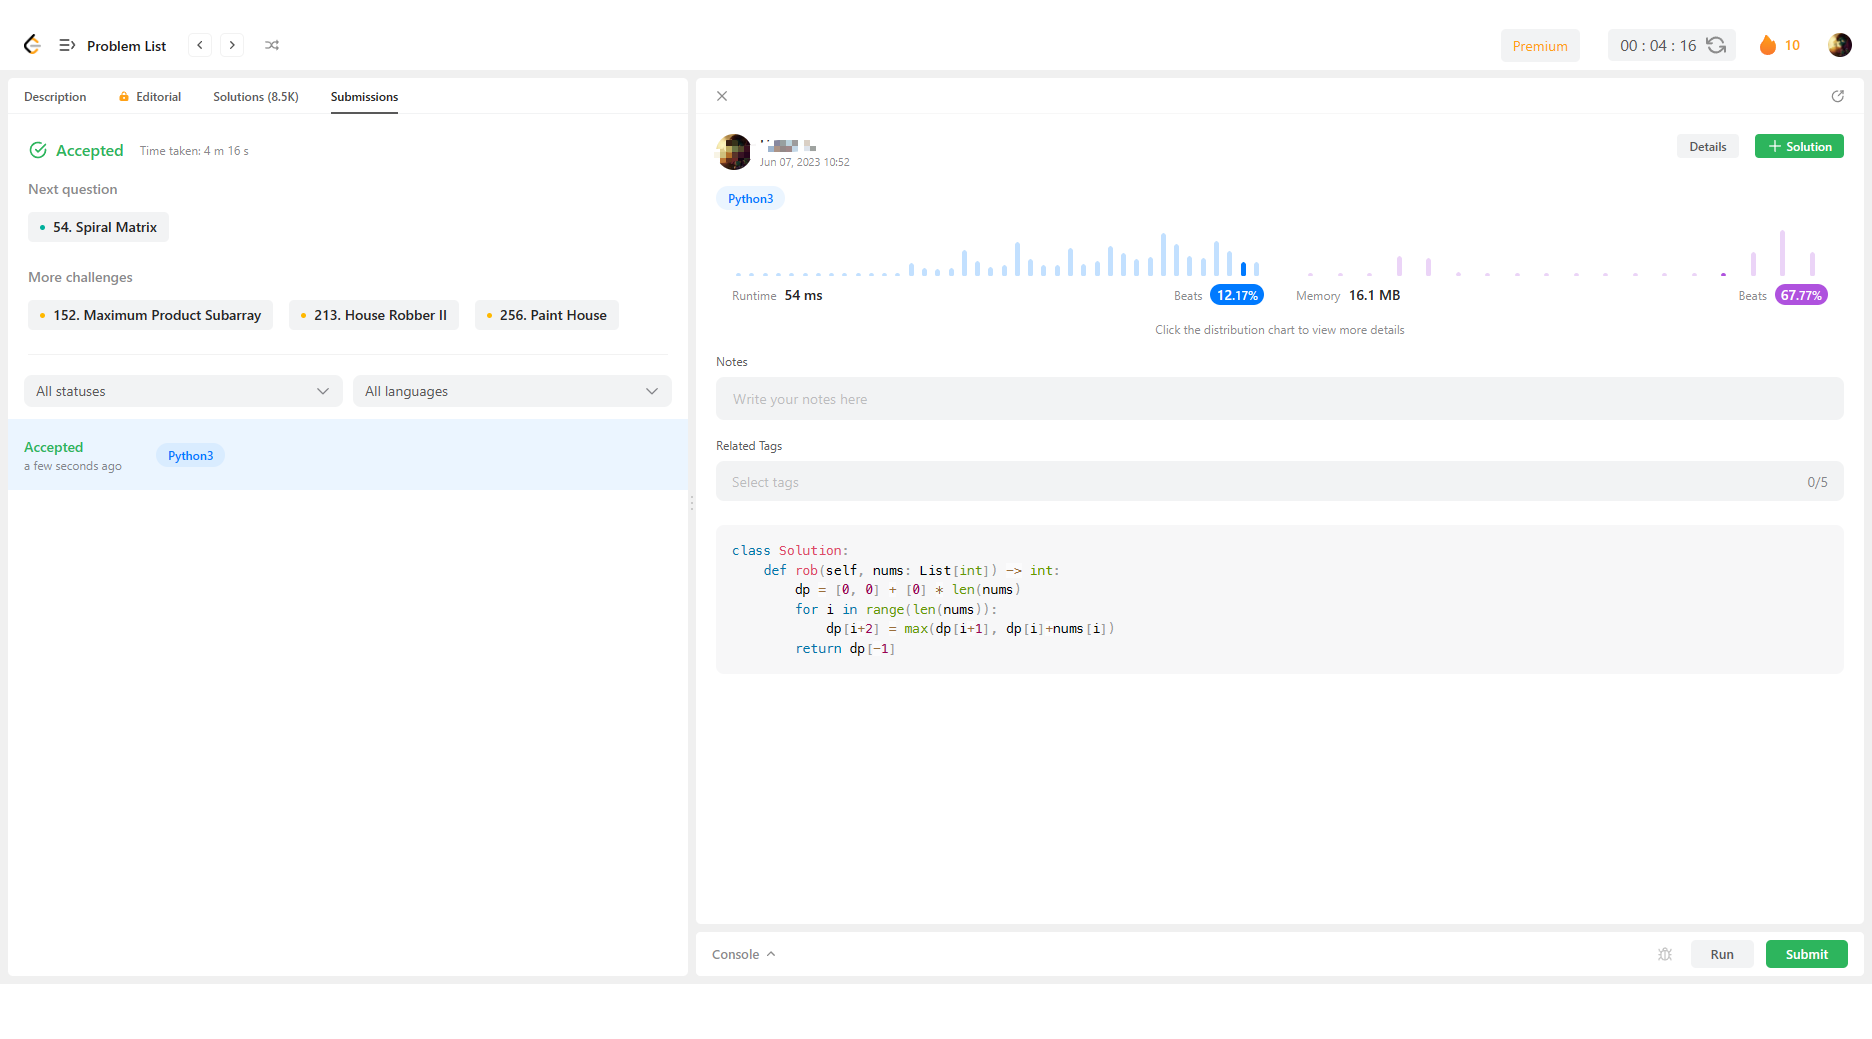
Task: Click the timer display 00:04:16
Action: pyautogui.click(x=1658, y=45)
